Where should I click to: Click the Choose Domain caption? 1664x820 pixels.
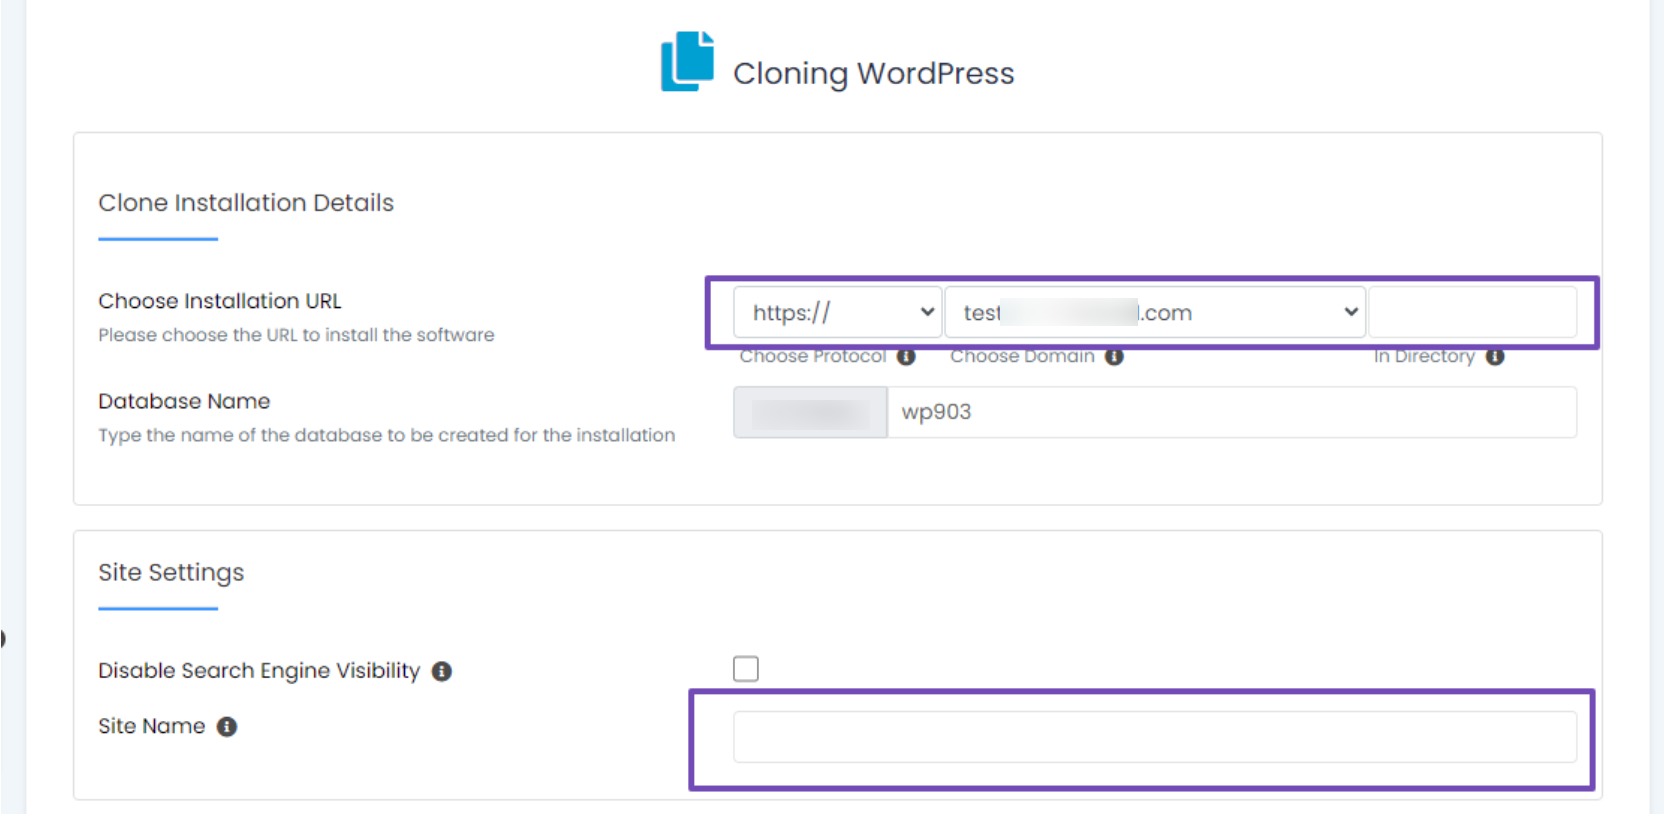click(x=1022, y=357)
